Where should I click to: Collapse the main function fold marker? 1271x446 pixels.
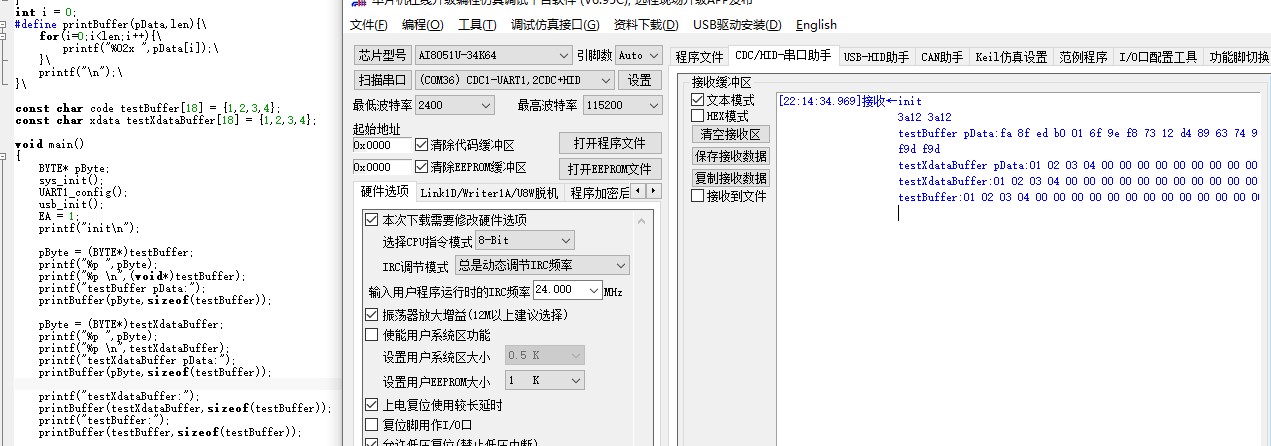click(5, 156)
